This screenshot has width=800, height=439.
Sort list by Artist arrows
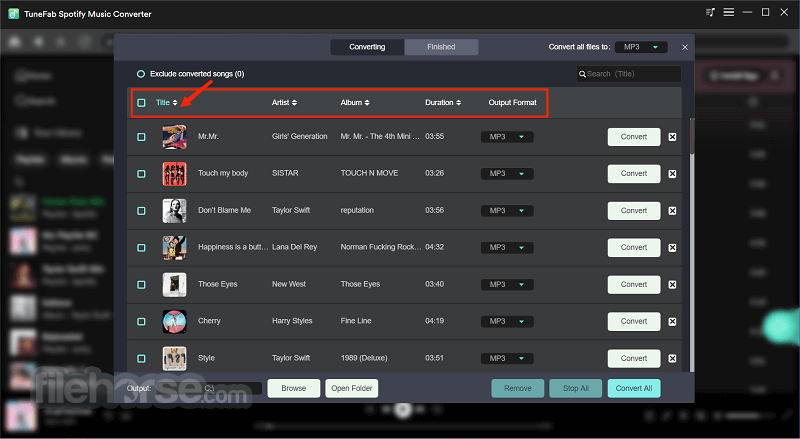pyautogui.click(x=294, y=103)
